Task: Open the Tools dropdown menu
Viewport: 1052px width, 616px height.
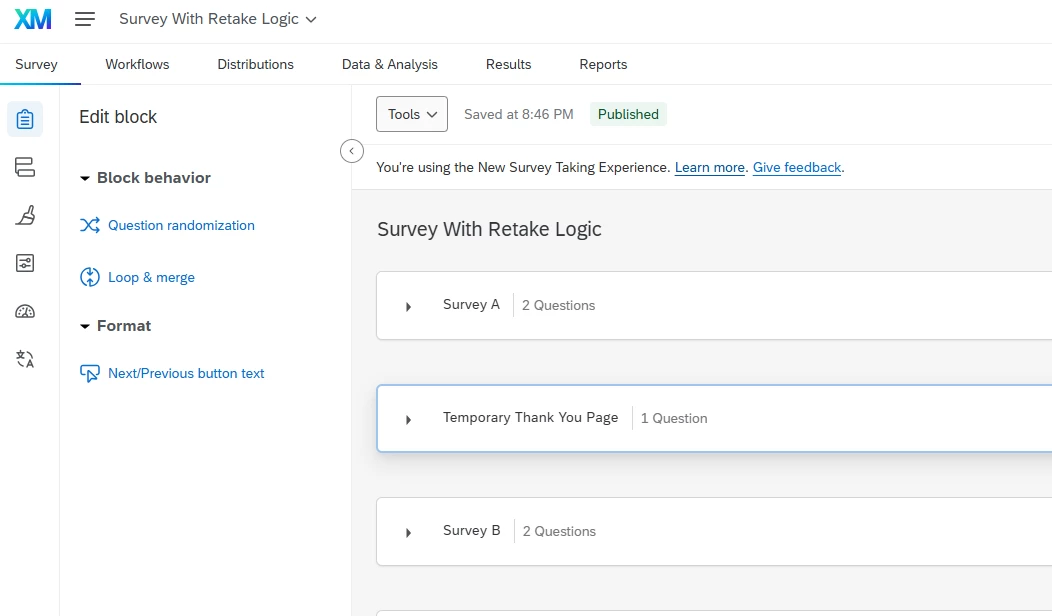Action: pyautogui.click(x=411, y=114)
